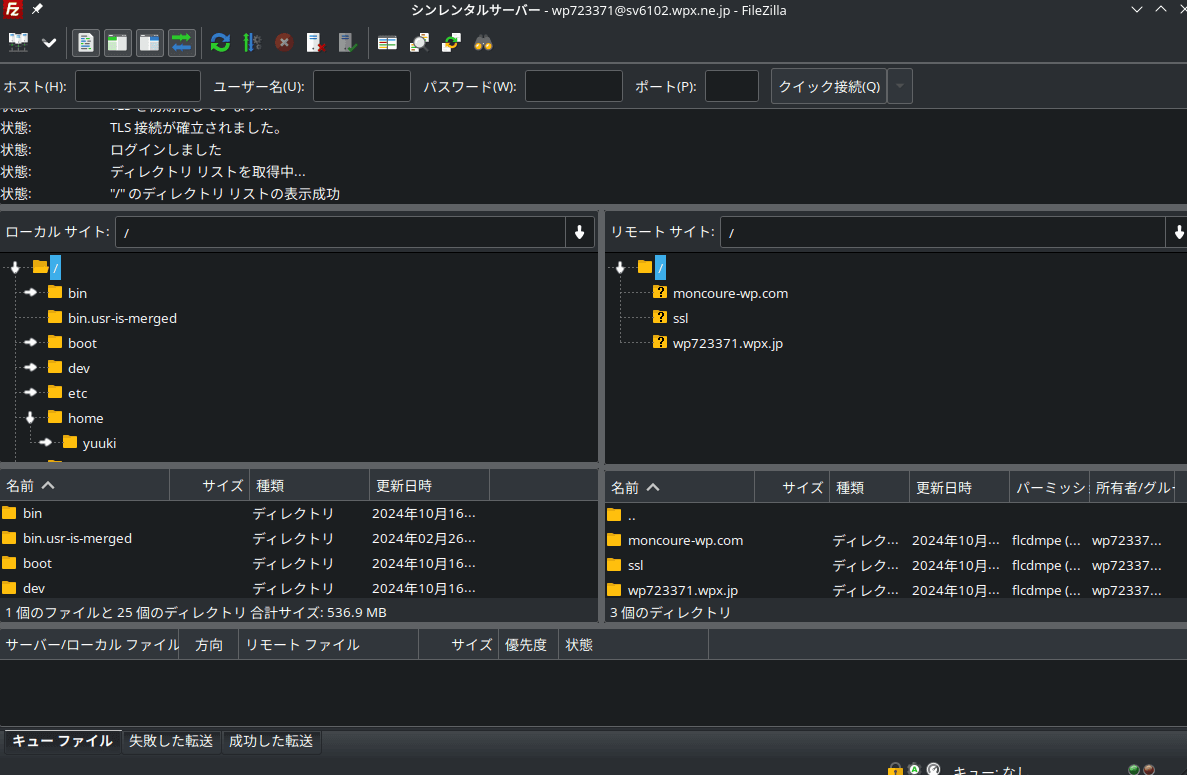The width and height of the screenshot is (1187, 775).
Task: Focus the ポート(P) input field
Action: pos(732,86)
